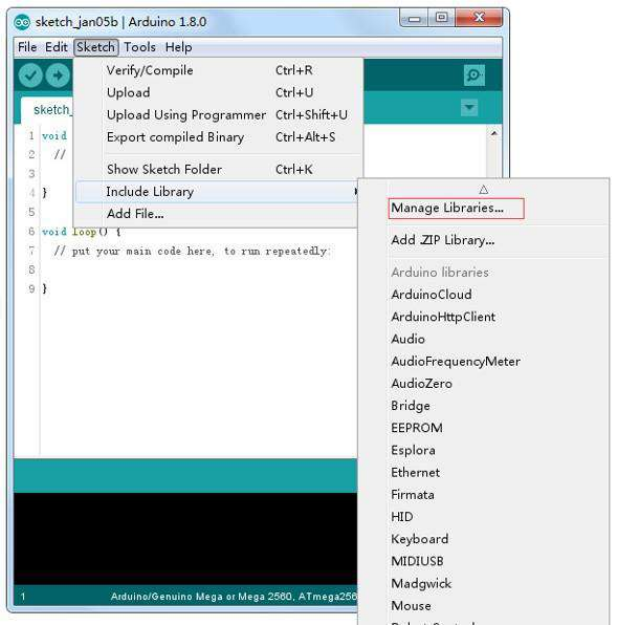617x625 pixels.
Task: Click the Verify checkmark toolbar icon
Action: coord(30,75)
